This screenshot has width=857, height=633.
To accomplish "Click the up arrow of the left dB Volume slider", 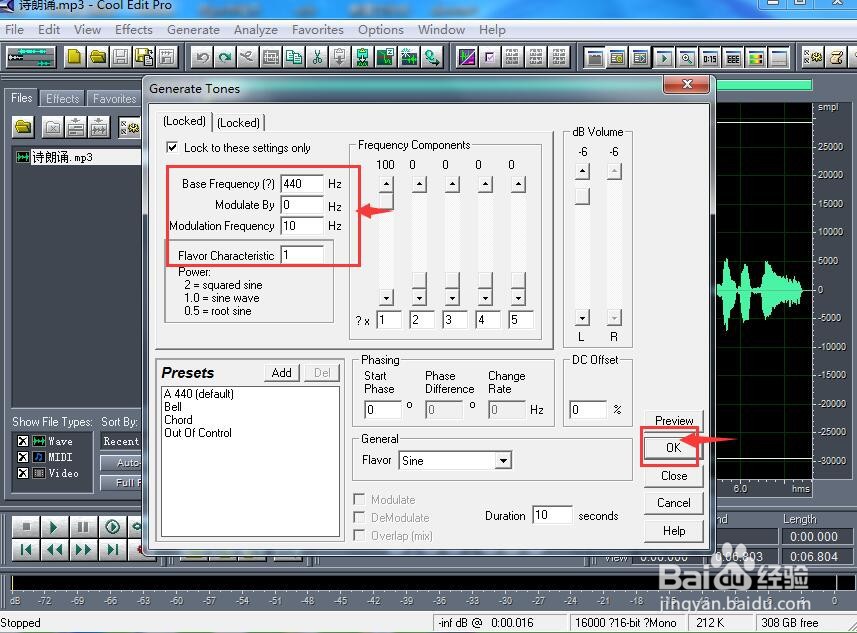I will click(582, 172).
